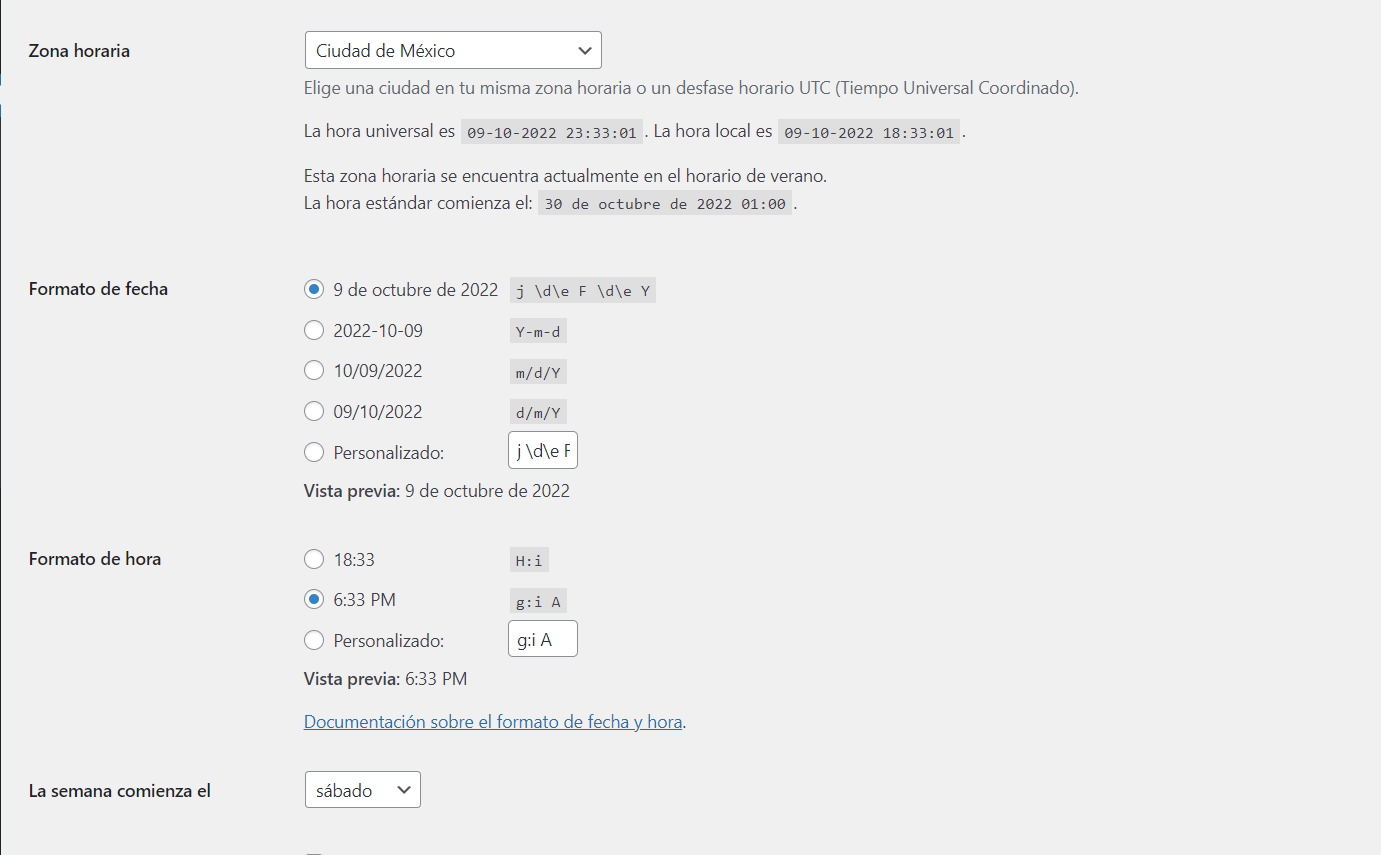Click the Y-m-d format code

coord(538,332)
